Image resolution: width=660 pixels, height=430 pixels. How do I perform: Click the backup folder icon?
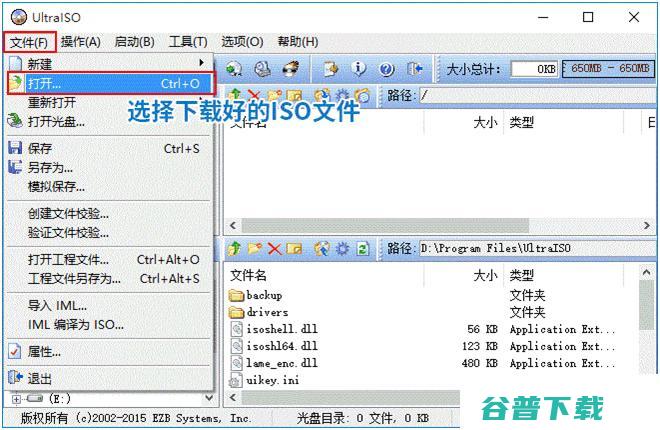point(237,295)
